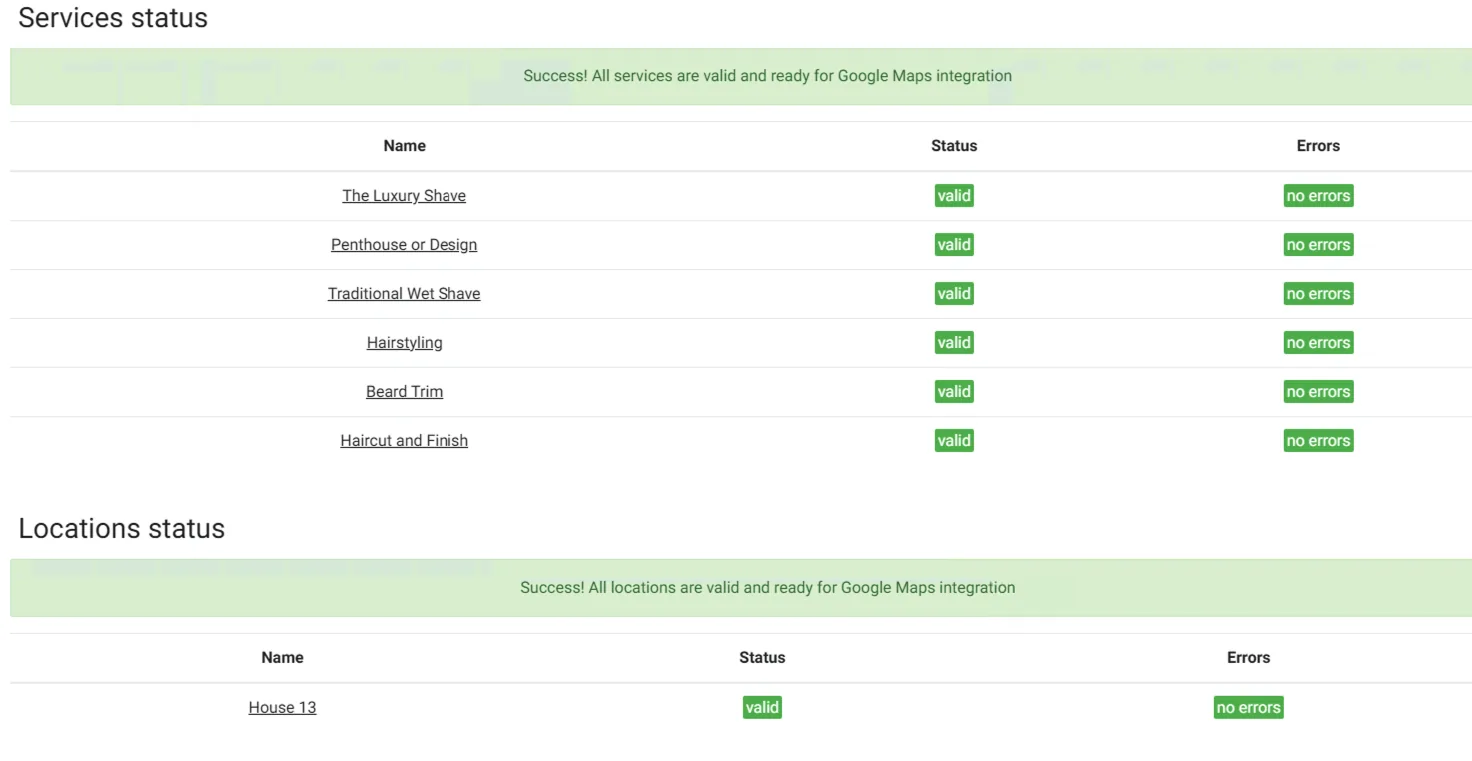Click the all locations valid success message
Viewport: 1472px width, 761px height.
point(741,588)
